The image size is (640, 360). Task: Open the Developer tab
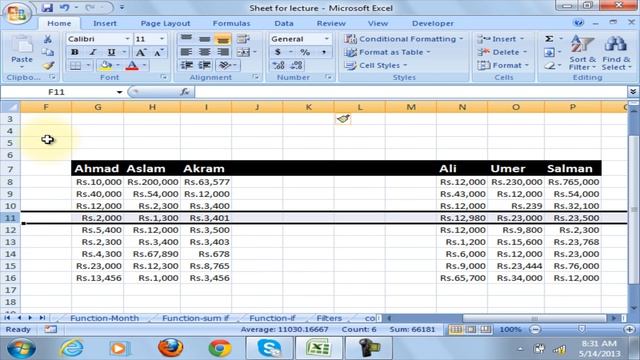pos(433,23)
